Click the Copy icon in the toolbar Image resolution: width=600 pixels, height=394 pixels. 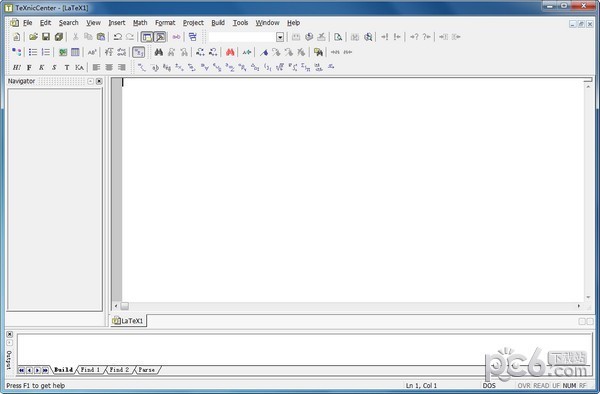tap(88, 37)
